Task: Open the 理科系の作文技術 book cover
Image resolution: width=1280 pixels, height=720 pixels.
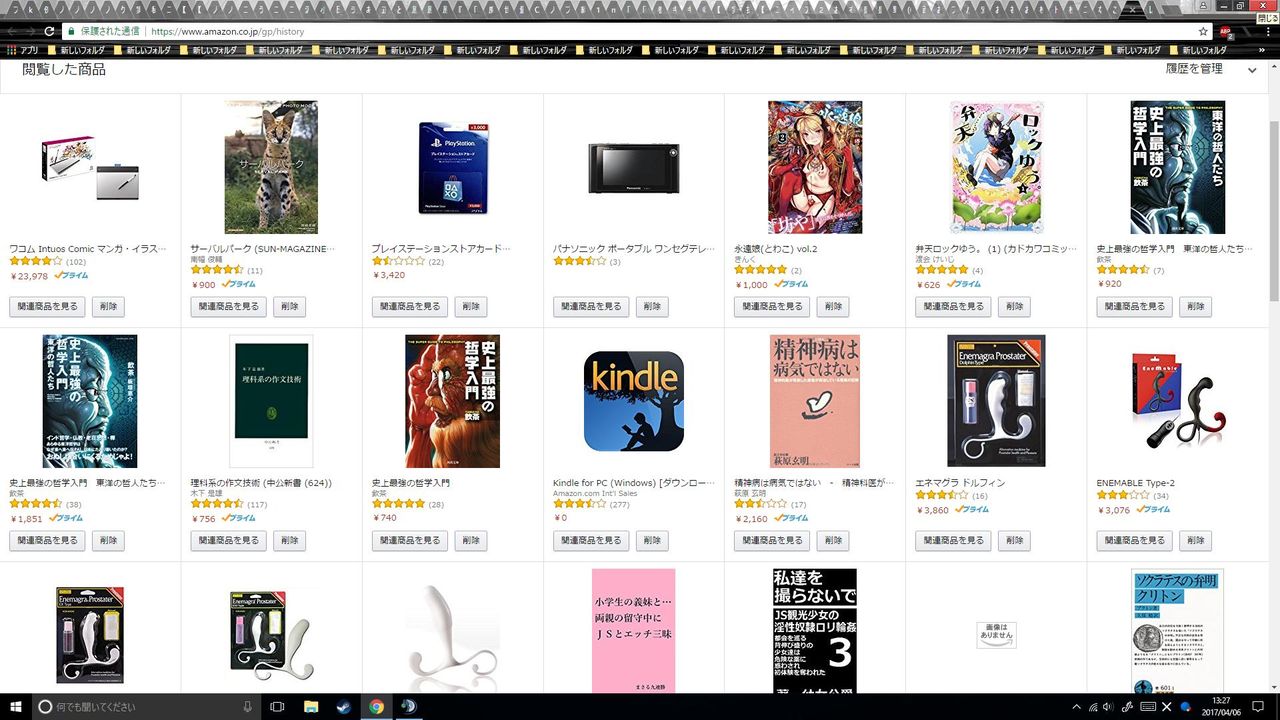Action: pos(271,401)
